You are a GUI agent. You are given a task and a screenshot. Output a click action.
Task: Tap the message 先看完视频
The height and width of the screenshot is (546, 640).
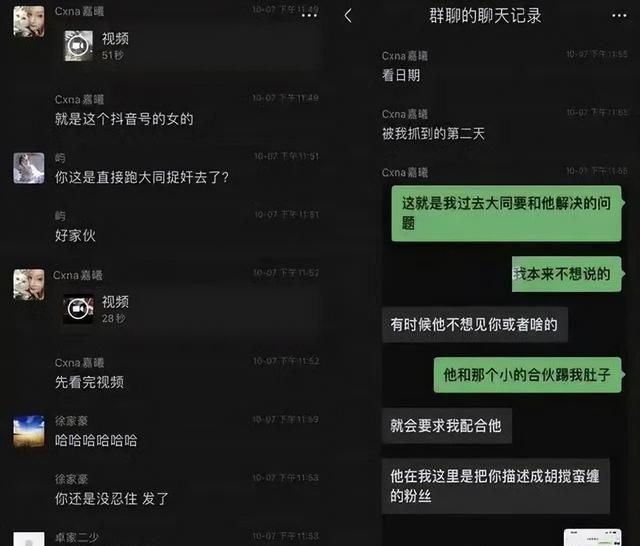click(89, 382)
